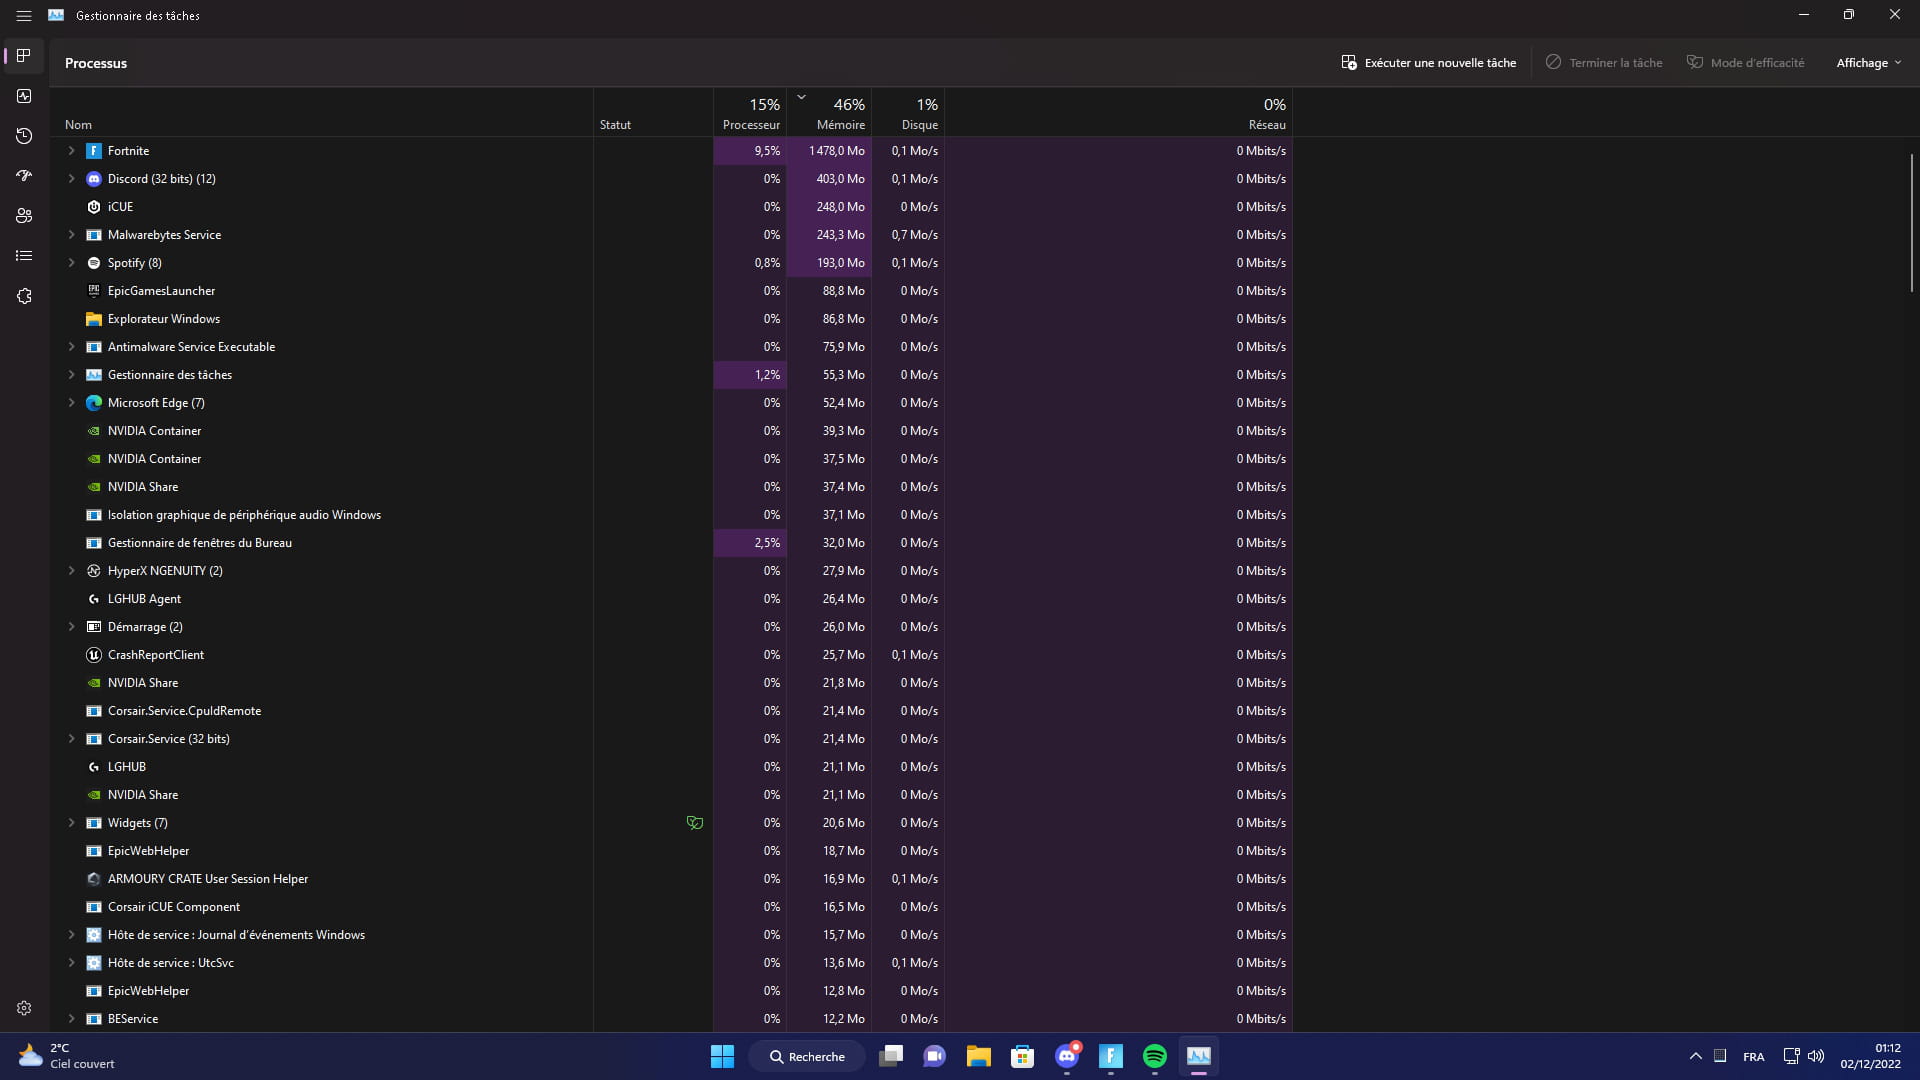Expand the Démarrage (2) process group
Image resolution: width=1920 pixels, height=1080 pixels.
[x=71, y=627]
